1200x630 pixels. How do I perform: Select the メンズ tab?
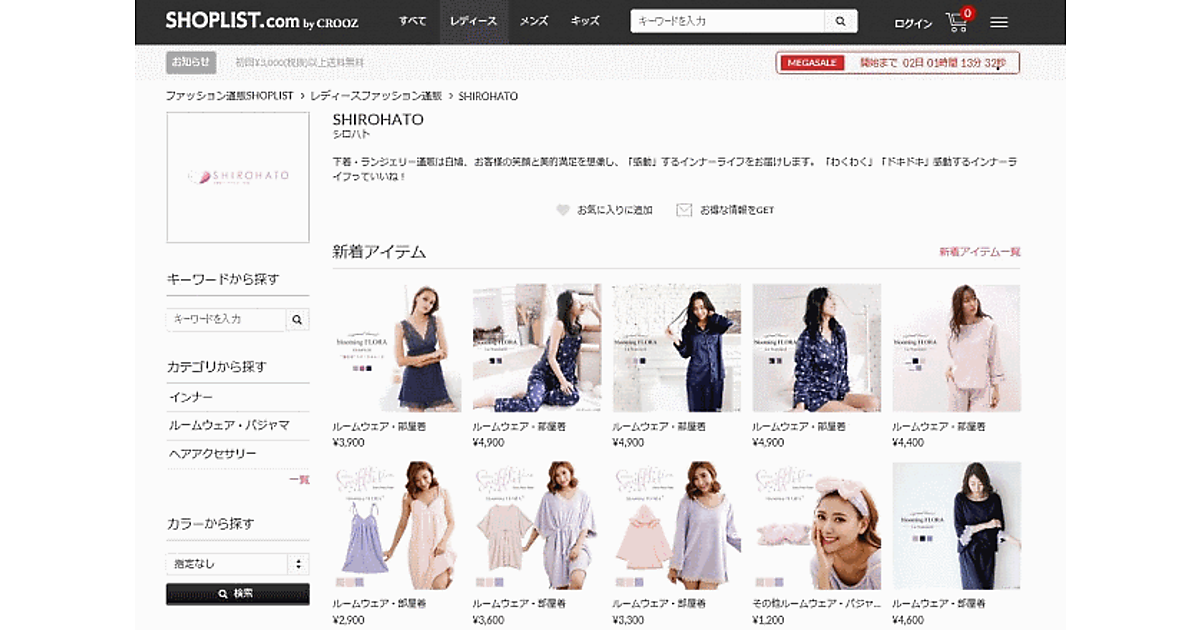click(x=533, y=21)
